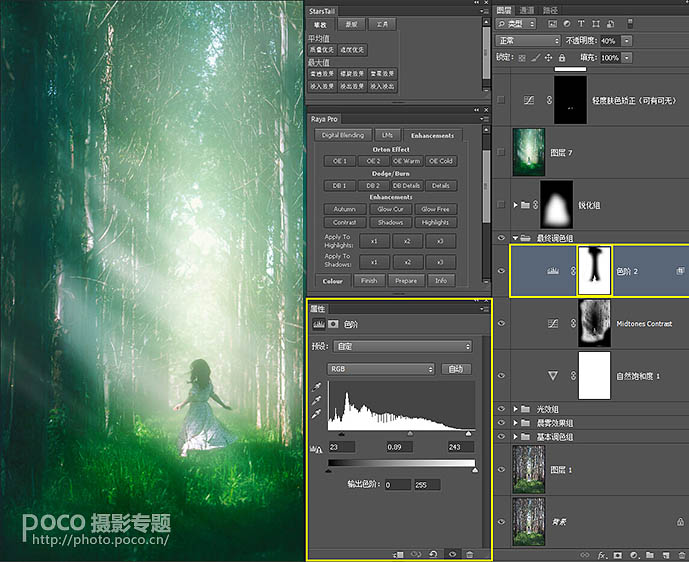Open the Digital Blending tab in Raya Pro

tap(343, 135)
